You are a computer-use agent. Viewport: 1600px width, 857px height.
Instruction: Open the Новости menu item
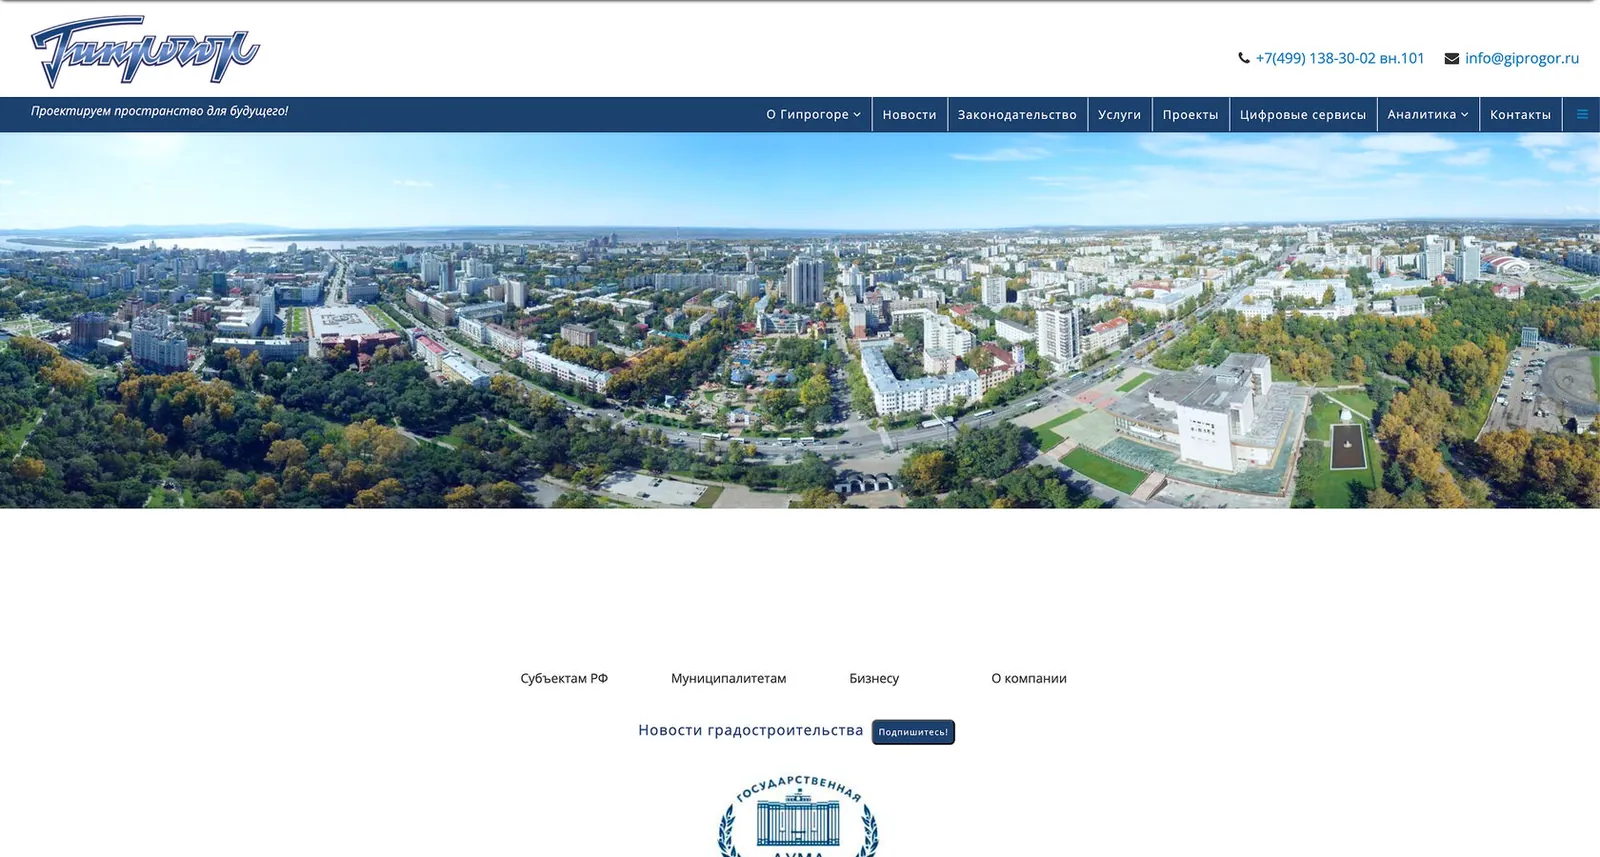coord(909,115)
